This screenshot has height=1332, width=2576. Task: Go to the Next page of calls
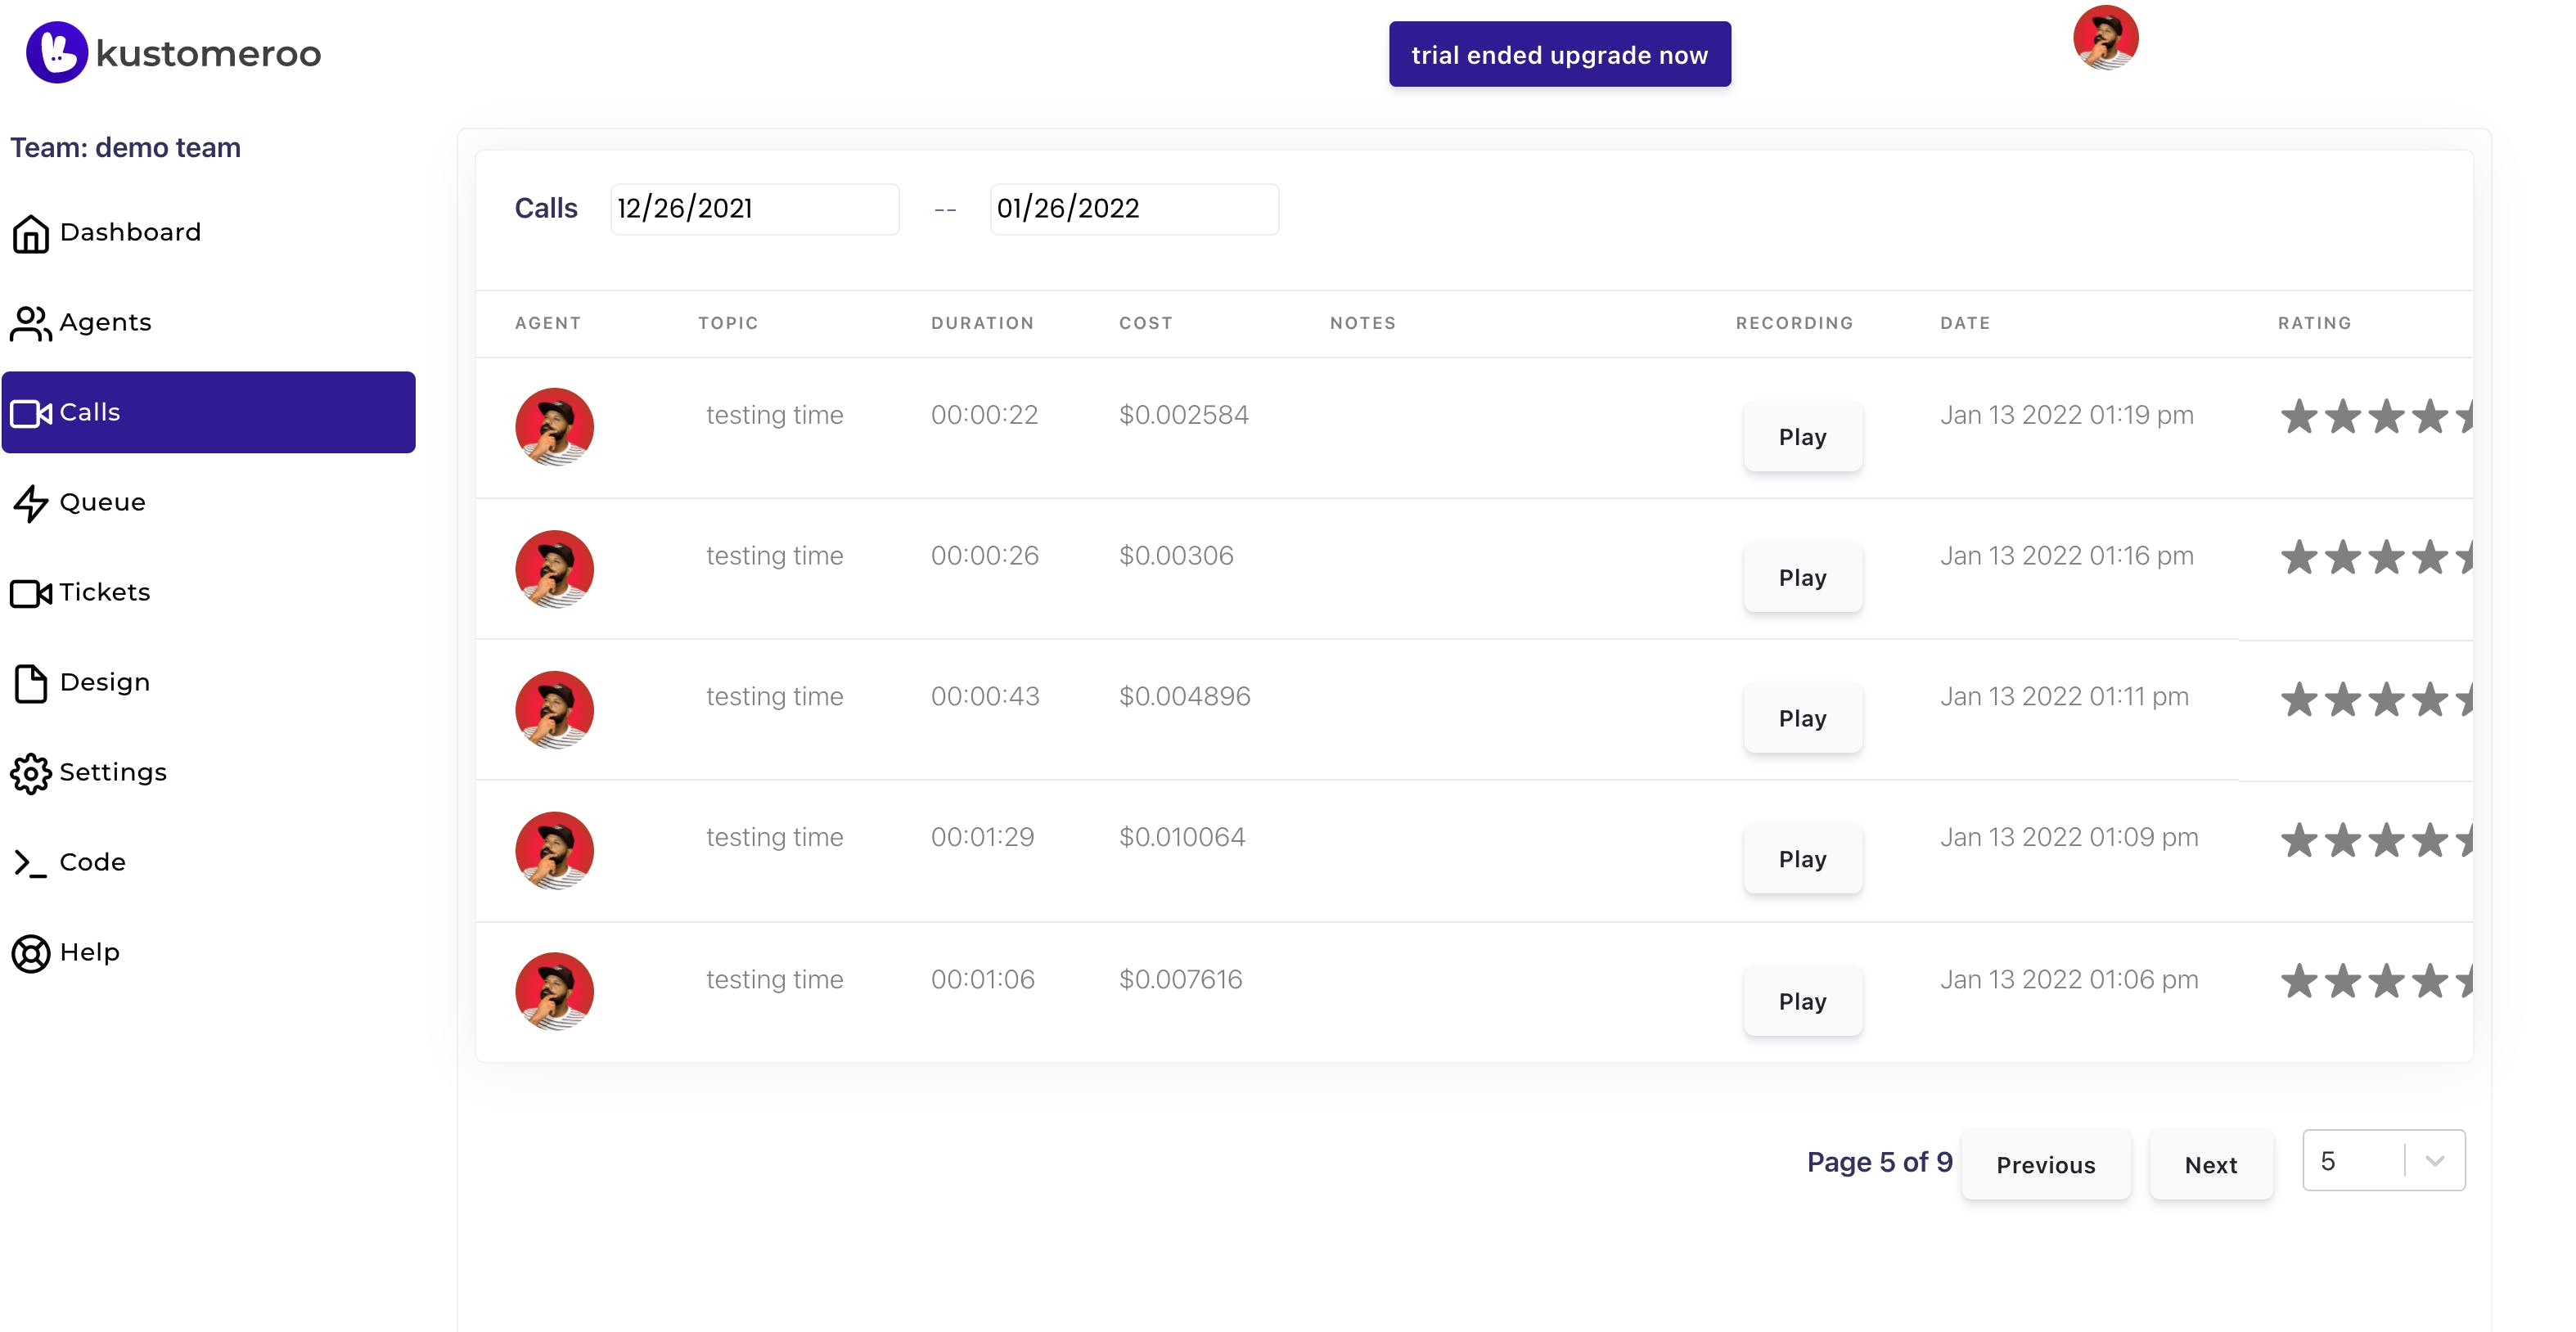click(x=2210, y=1164)
